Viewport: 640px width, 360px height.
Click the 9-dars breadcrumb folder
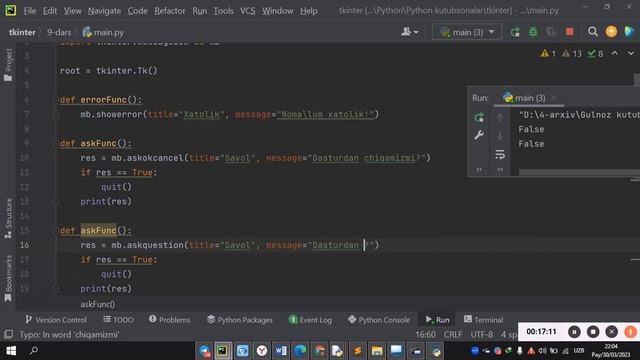(x=59, y=32)
